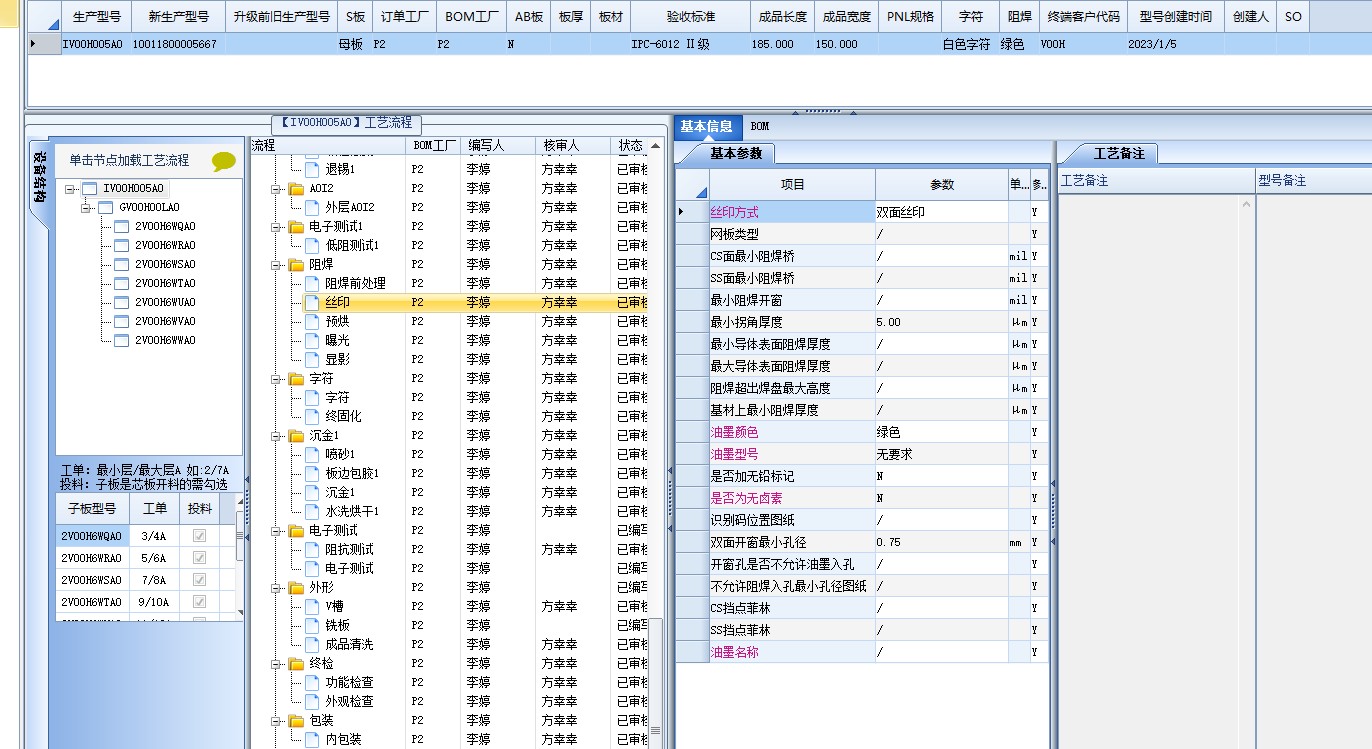Image resolution: width=1372 pixels, height=749 pixels.
Task: Click the 字符 folder icon
Action: coord(296,379)
